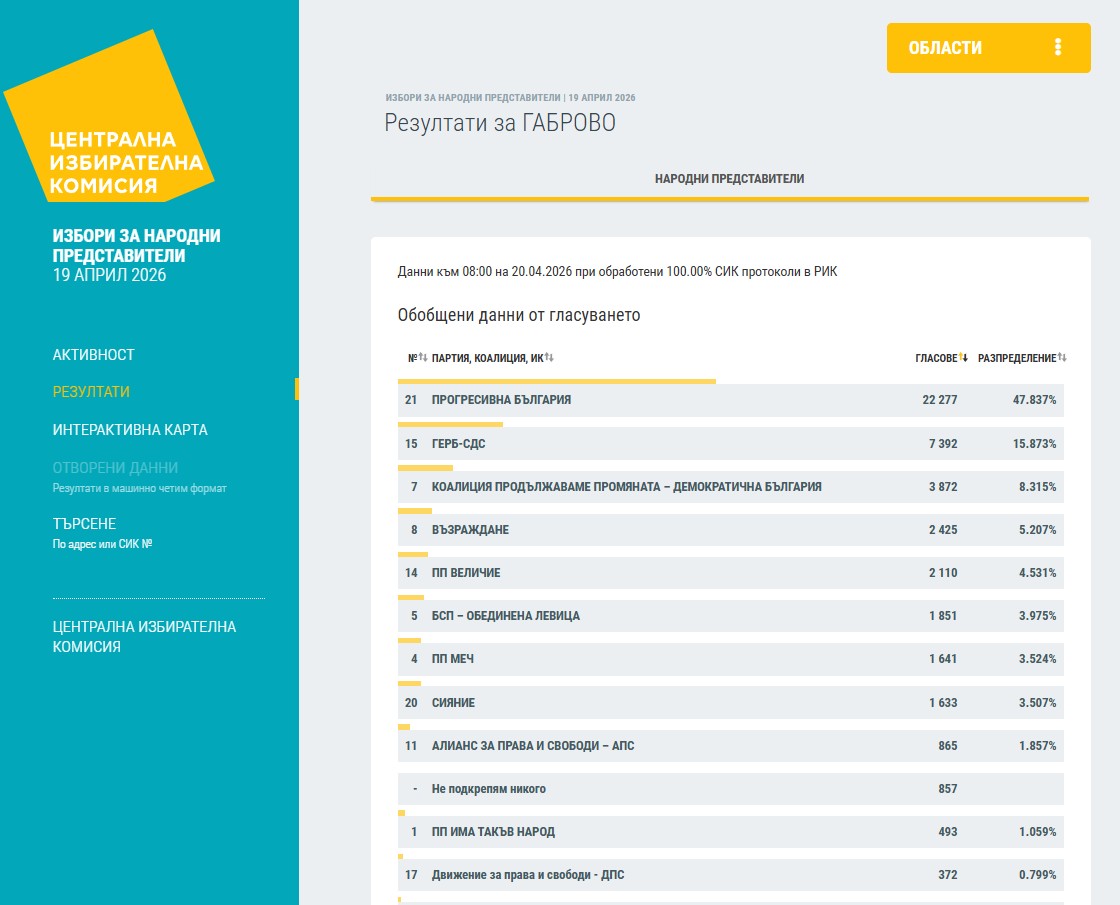The height and width of the screenshot is (905, 1120).
Task: Sort by party number № arrows
Action: coord(423,358)
